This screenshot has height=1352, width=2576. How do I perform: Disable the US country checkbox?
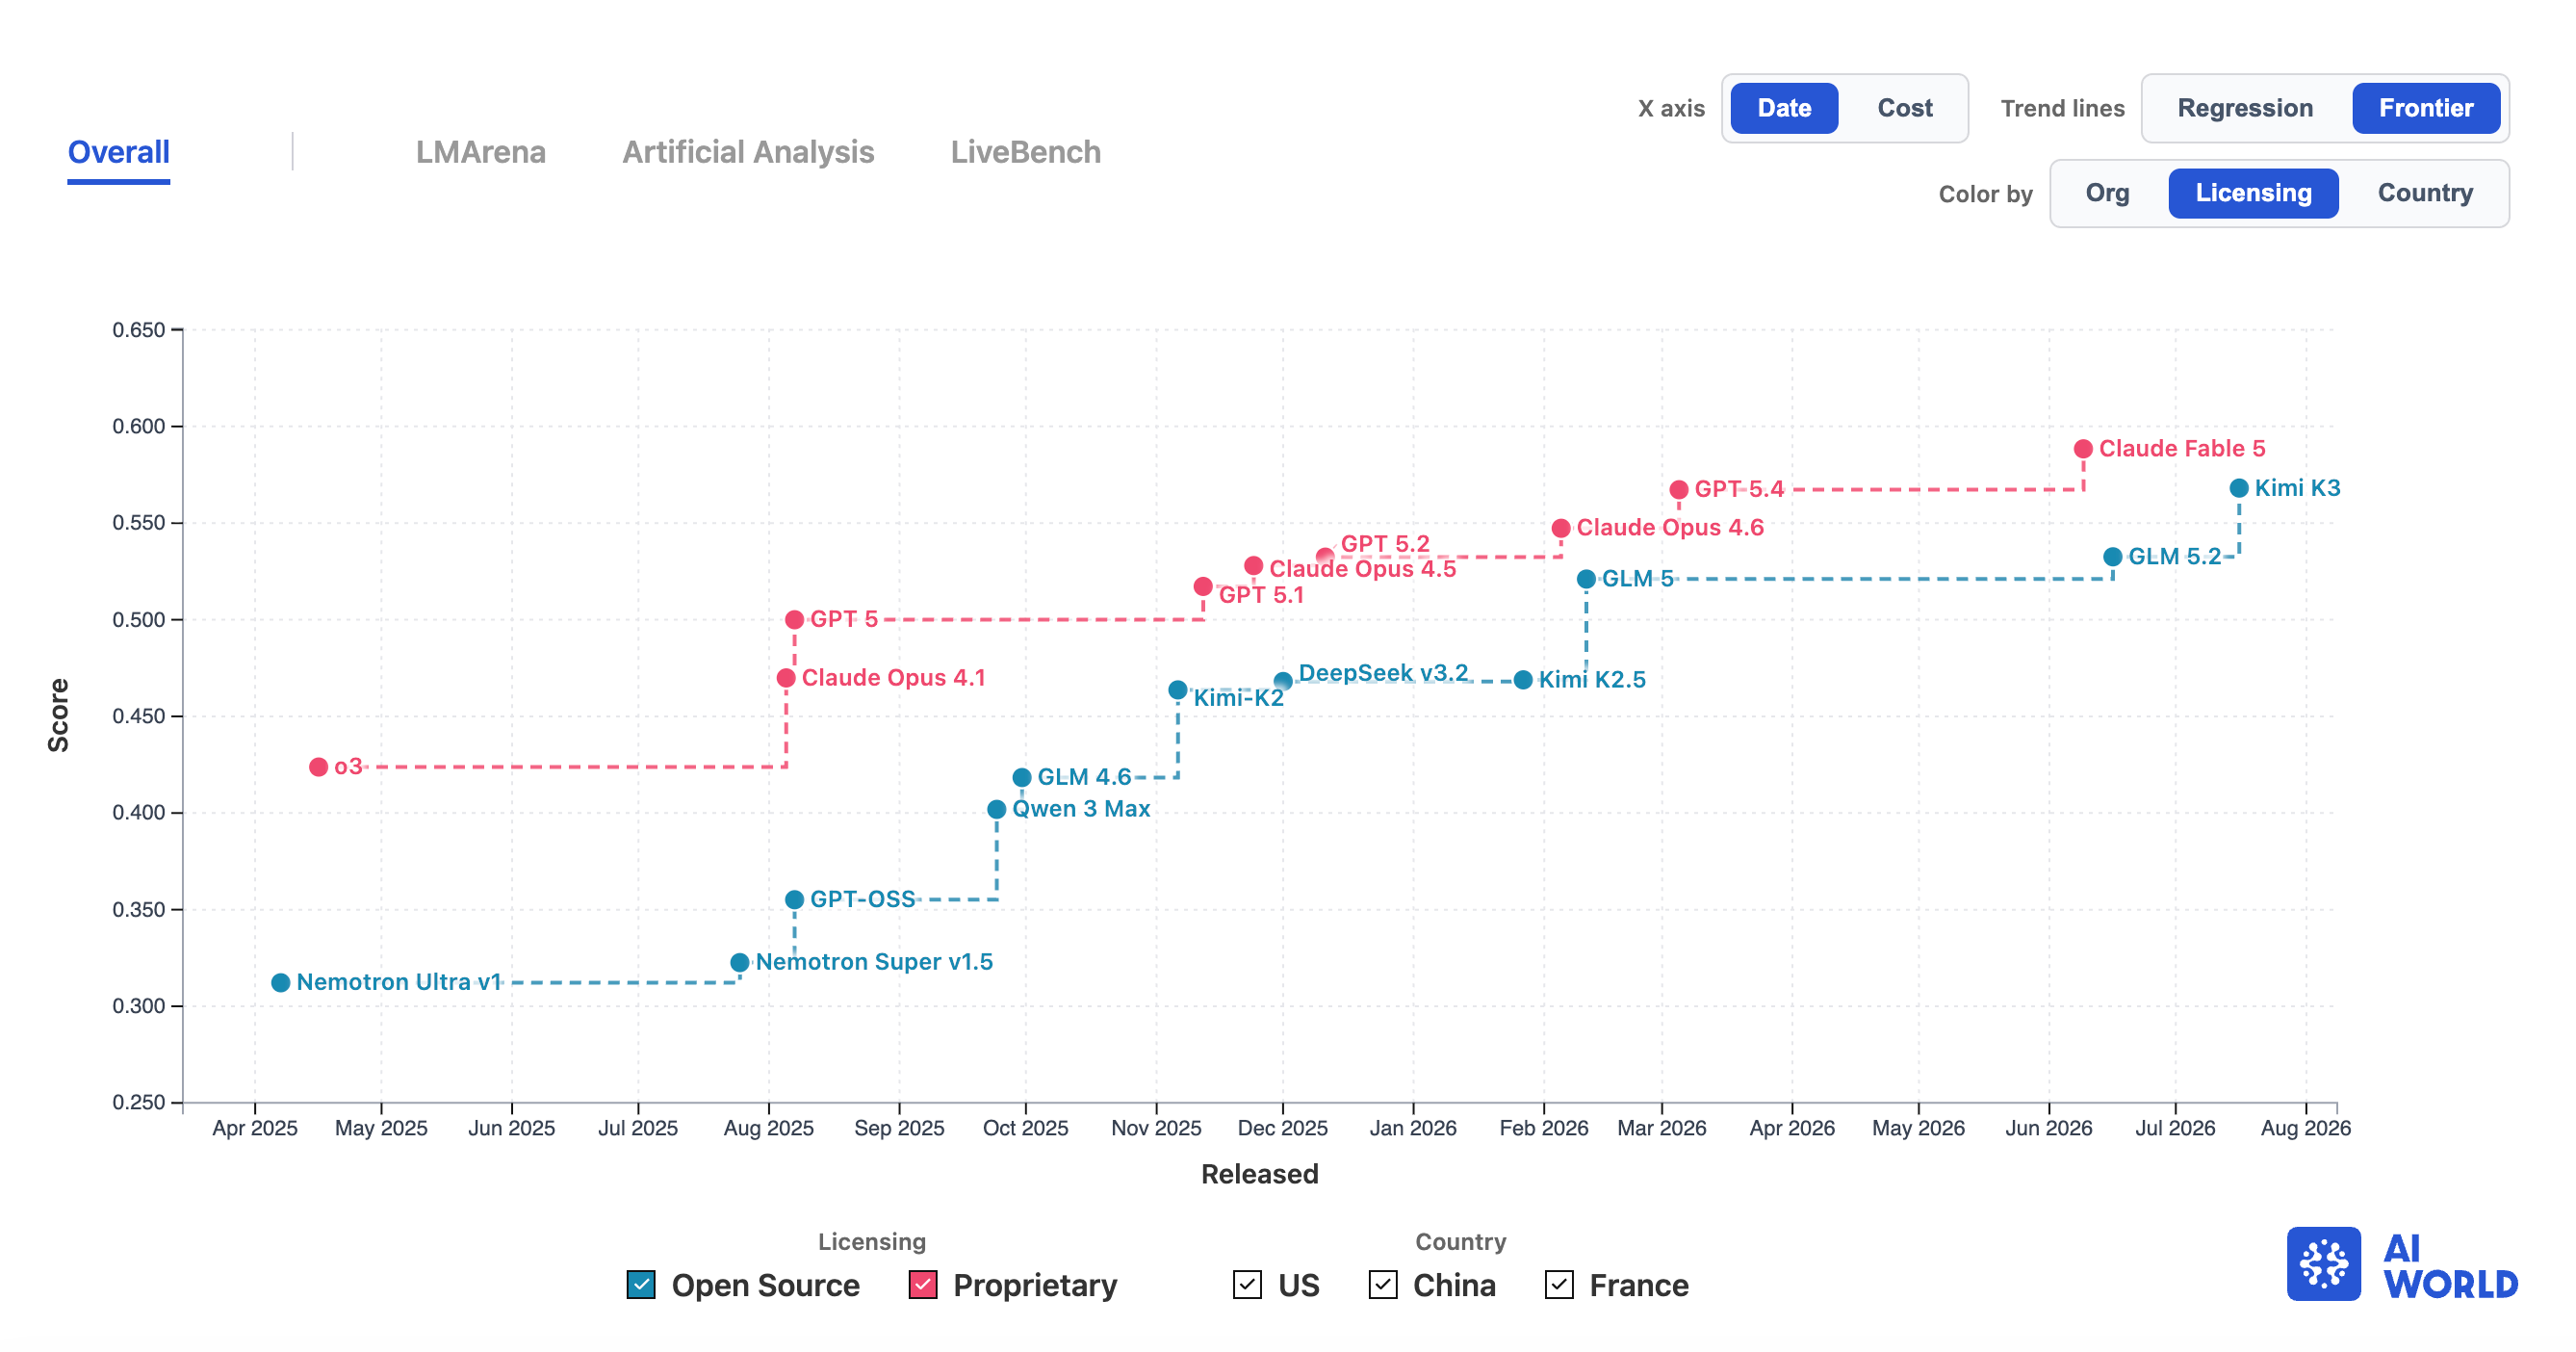click(1247, 1285)
